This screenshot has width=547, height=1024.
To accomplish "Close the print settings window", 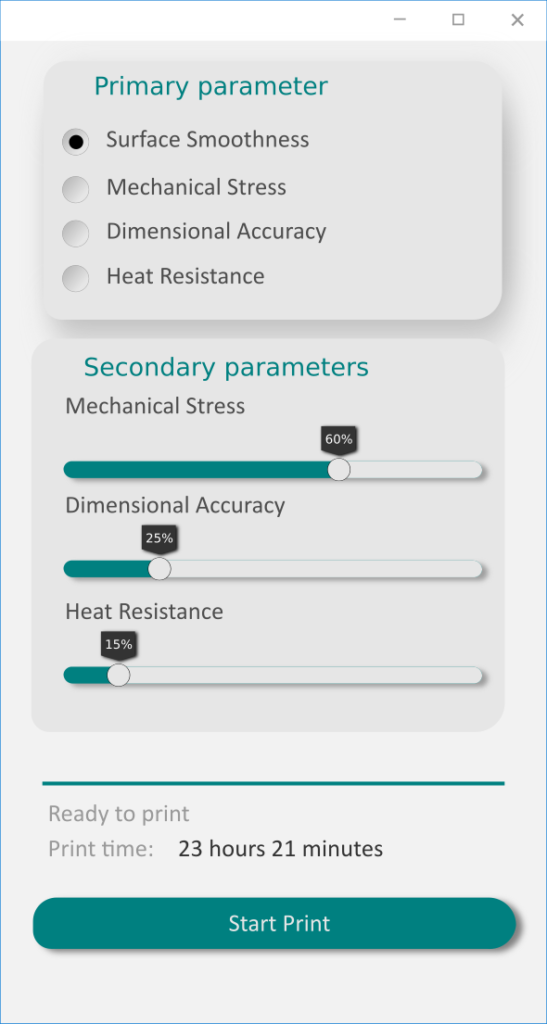I will pos(517,20).
